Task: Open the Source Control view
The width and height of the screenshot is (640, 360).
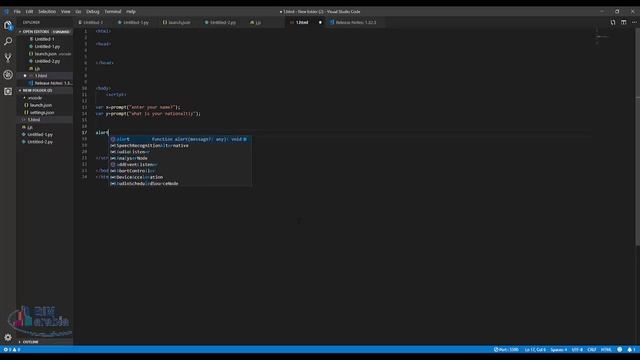Action: pos(8,58)
